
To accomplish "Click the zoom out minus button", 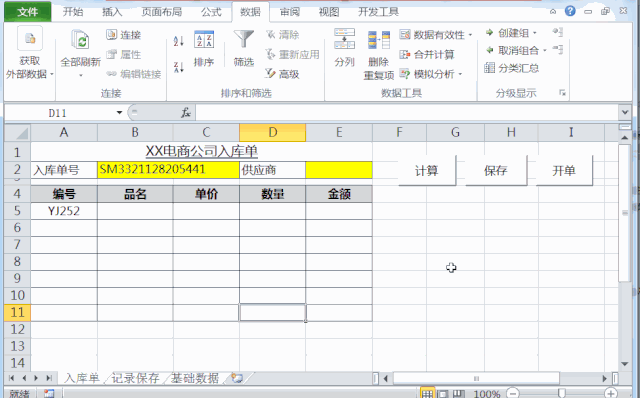I will (x=513, y=394).
